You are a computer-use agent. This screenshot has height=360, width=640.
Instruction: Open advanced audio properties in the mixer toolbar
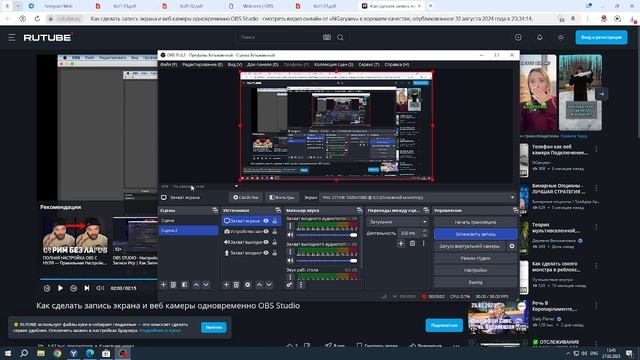coord(289,284)
